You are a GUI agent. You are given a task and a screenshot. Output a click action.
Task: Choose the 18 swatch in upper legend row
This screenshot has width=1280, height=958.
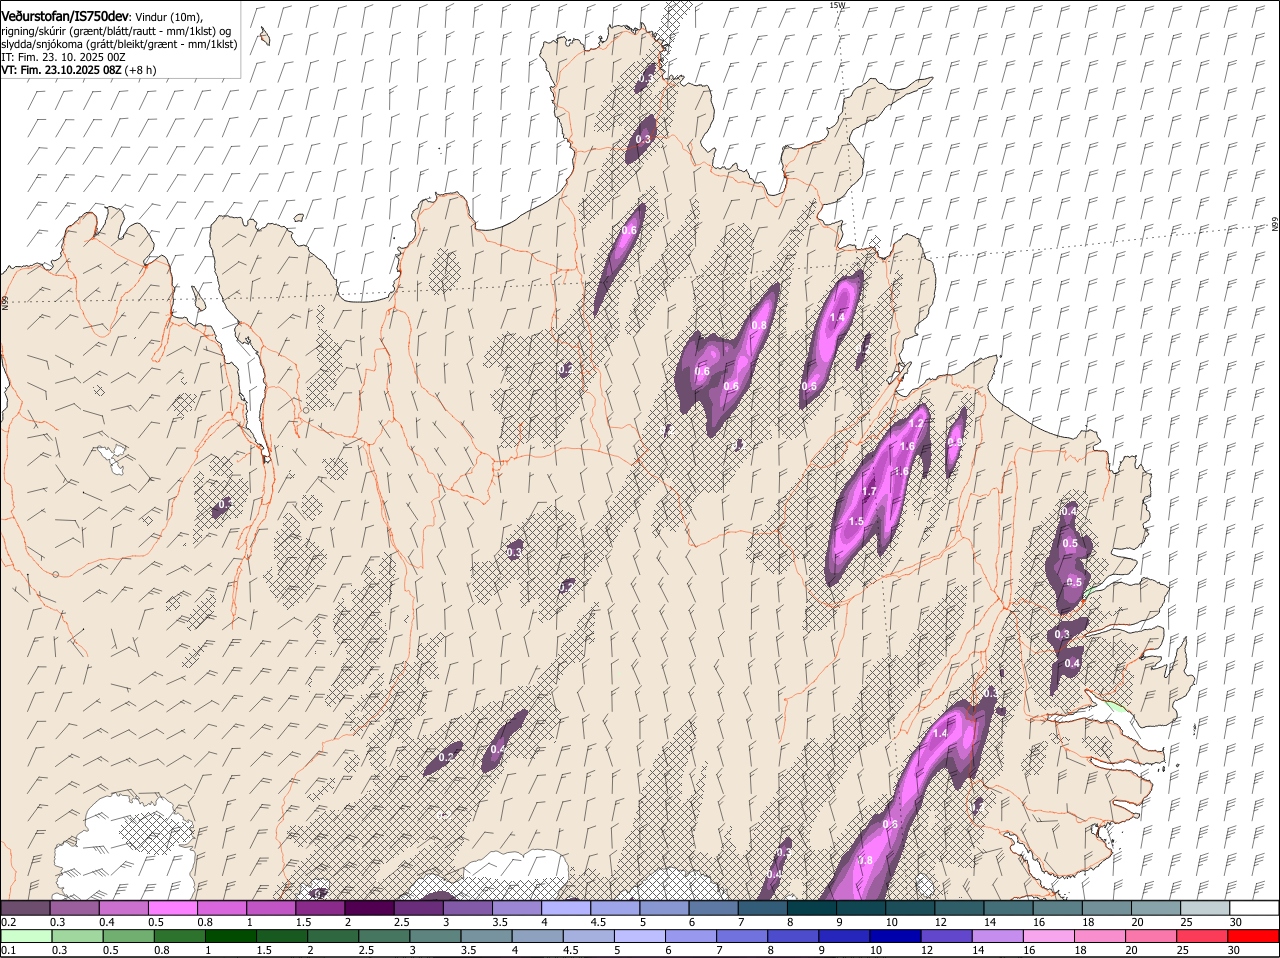[x=1106, y=908]
